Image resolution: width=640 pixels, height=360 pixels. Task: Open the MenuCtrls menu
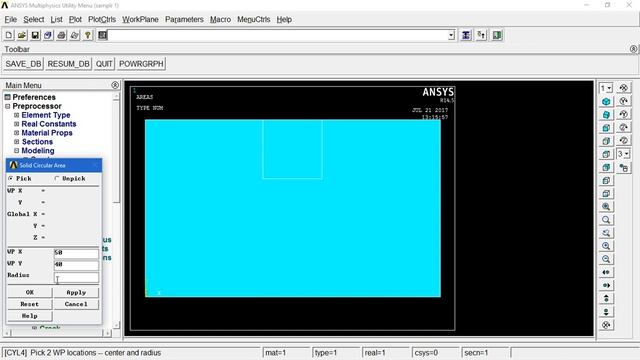[x=253, y=19]
